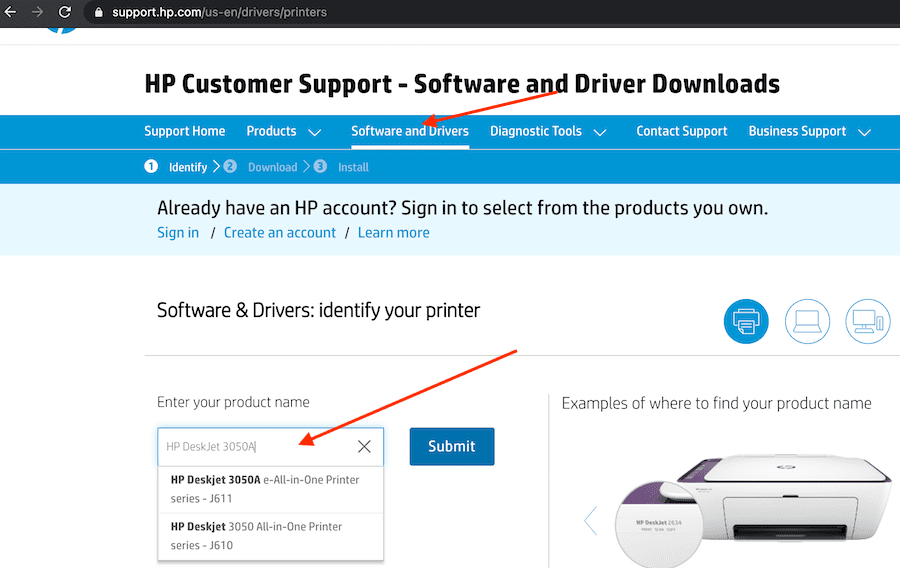Choose HP Deskjet 3050 J610 suggestion

point(270,536)
